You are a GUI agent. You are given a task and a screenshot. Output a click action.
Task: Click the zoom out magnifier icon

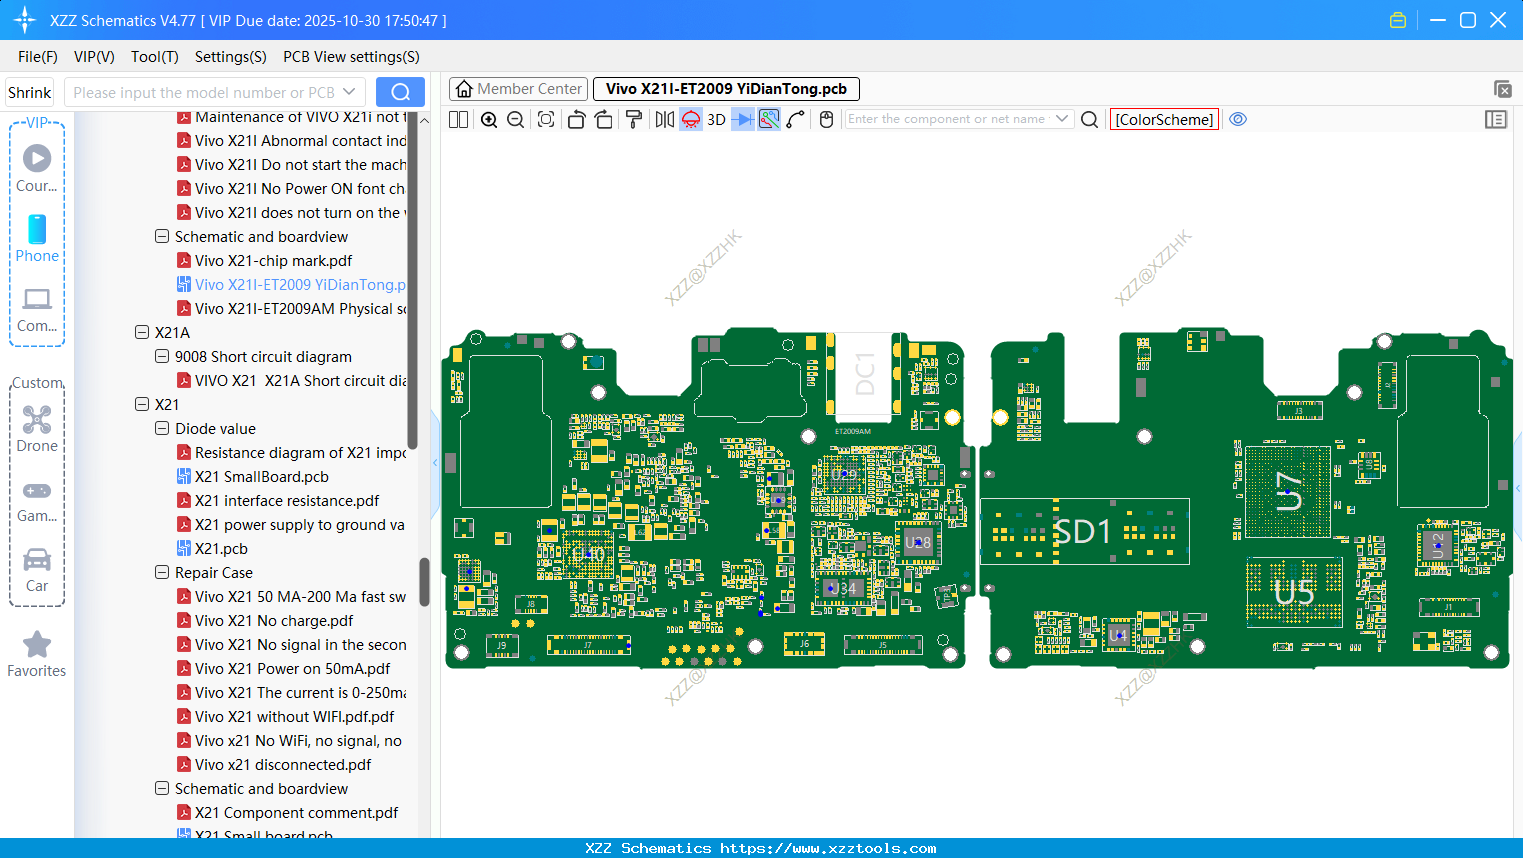[516, 120]
